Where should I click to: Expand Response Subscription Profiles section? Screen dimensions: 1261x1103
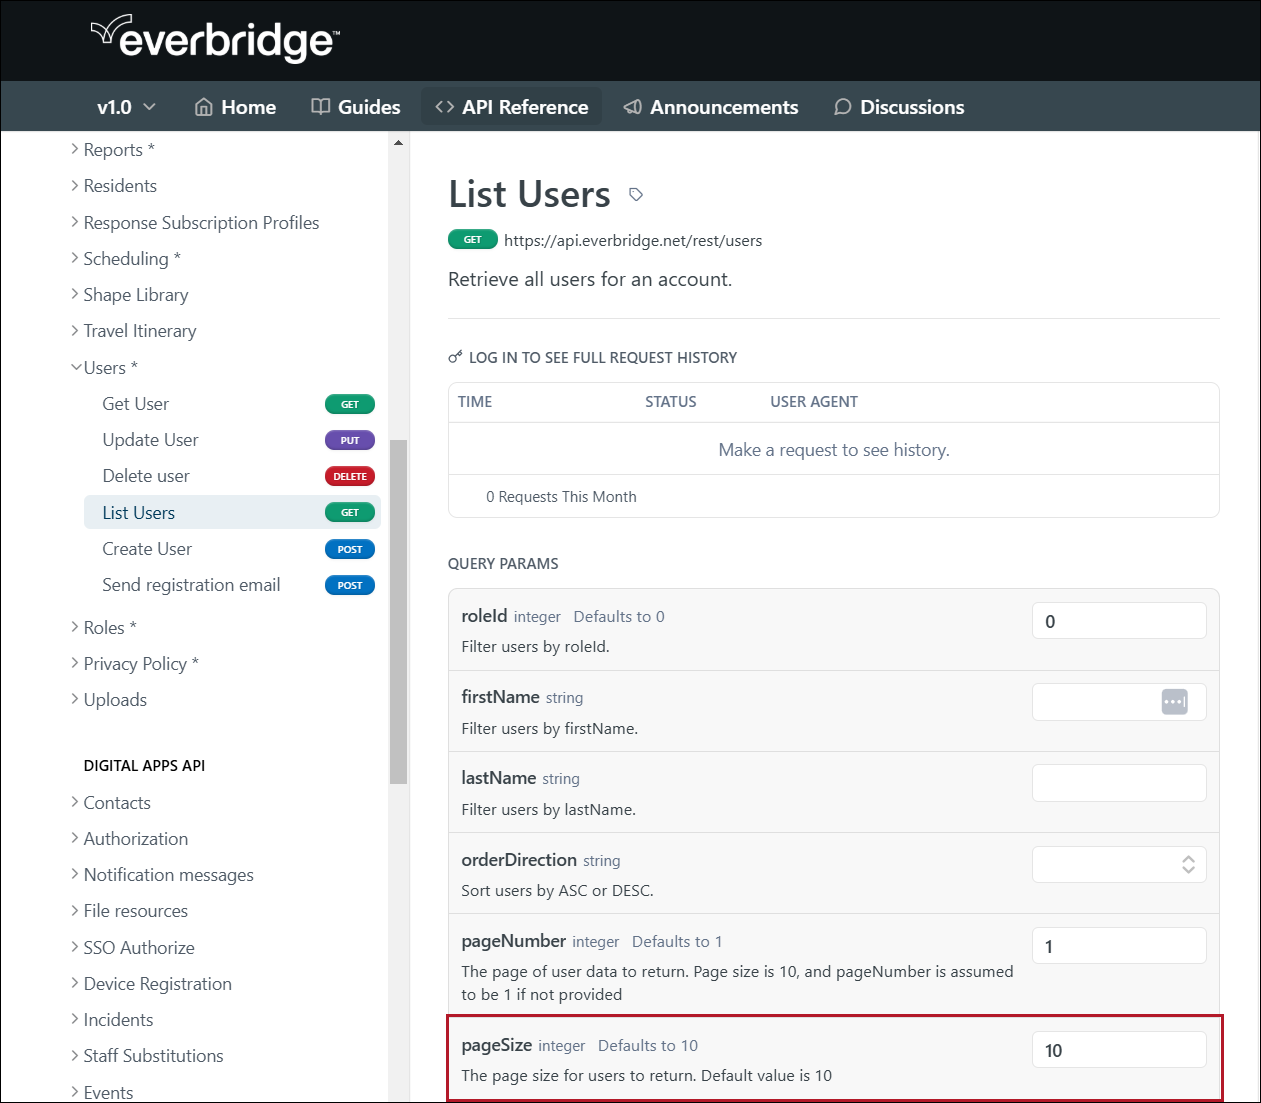[x=195, y=222]
